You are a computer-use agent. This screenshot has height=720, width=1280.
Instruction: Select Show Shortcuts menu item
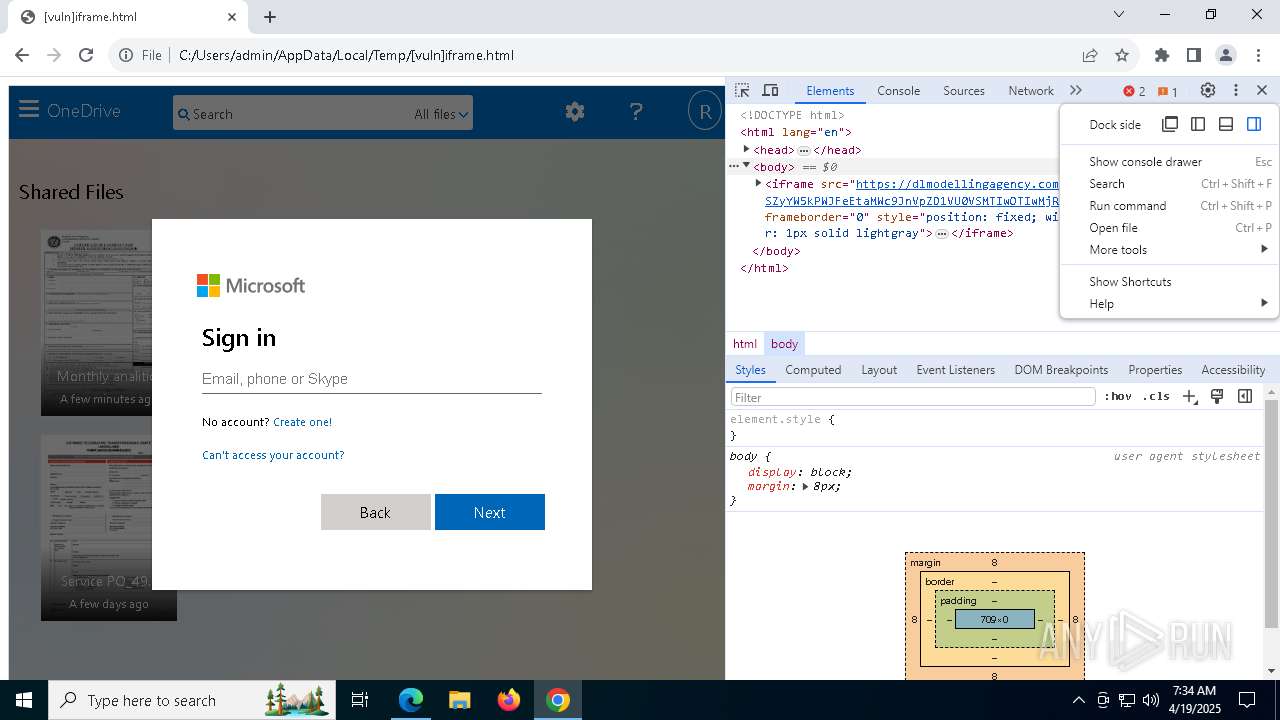(x=1169, y=282)
